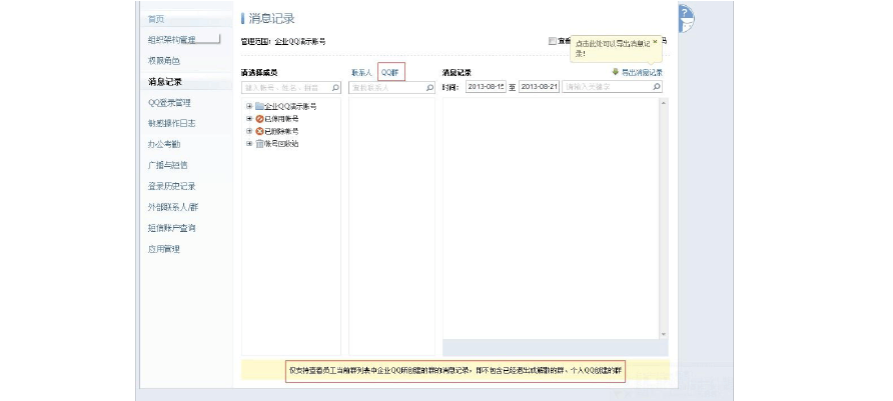Click the 账号回收站 trash bin icon
The image size is (893, 401).
259,143
